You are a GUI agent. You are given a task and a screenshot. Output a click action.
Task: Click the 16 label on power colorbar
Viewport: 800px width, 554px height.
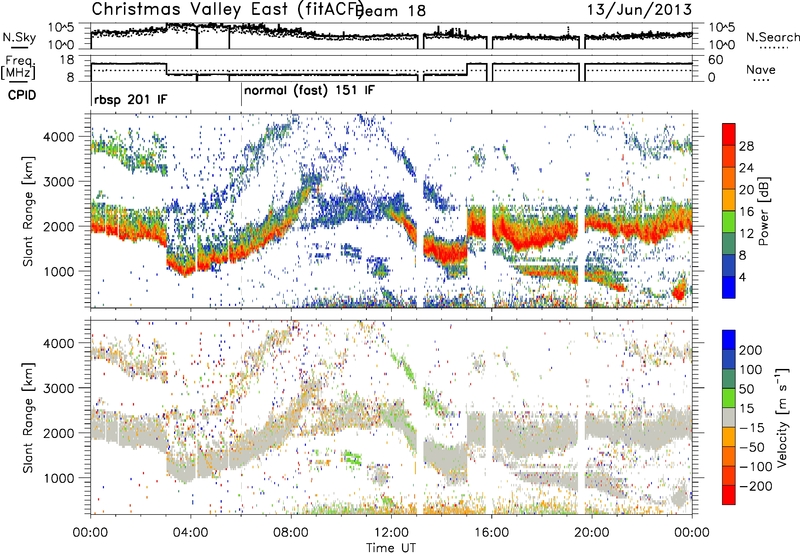tap(746, 212)
